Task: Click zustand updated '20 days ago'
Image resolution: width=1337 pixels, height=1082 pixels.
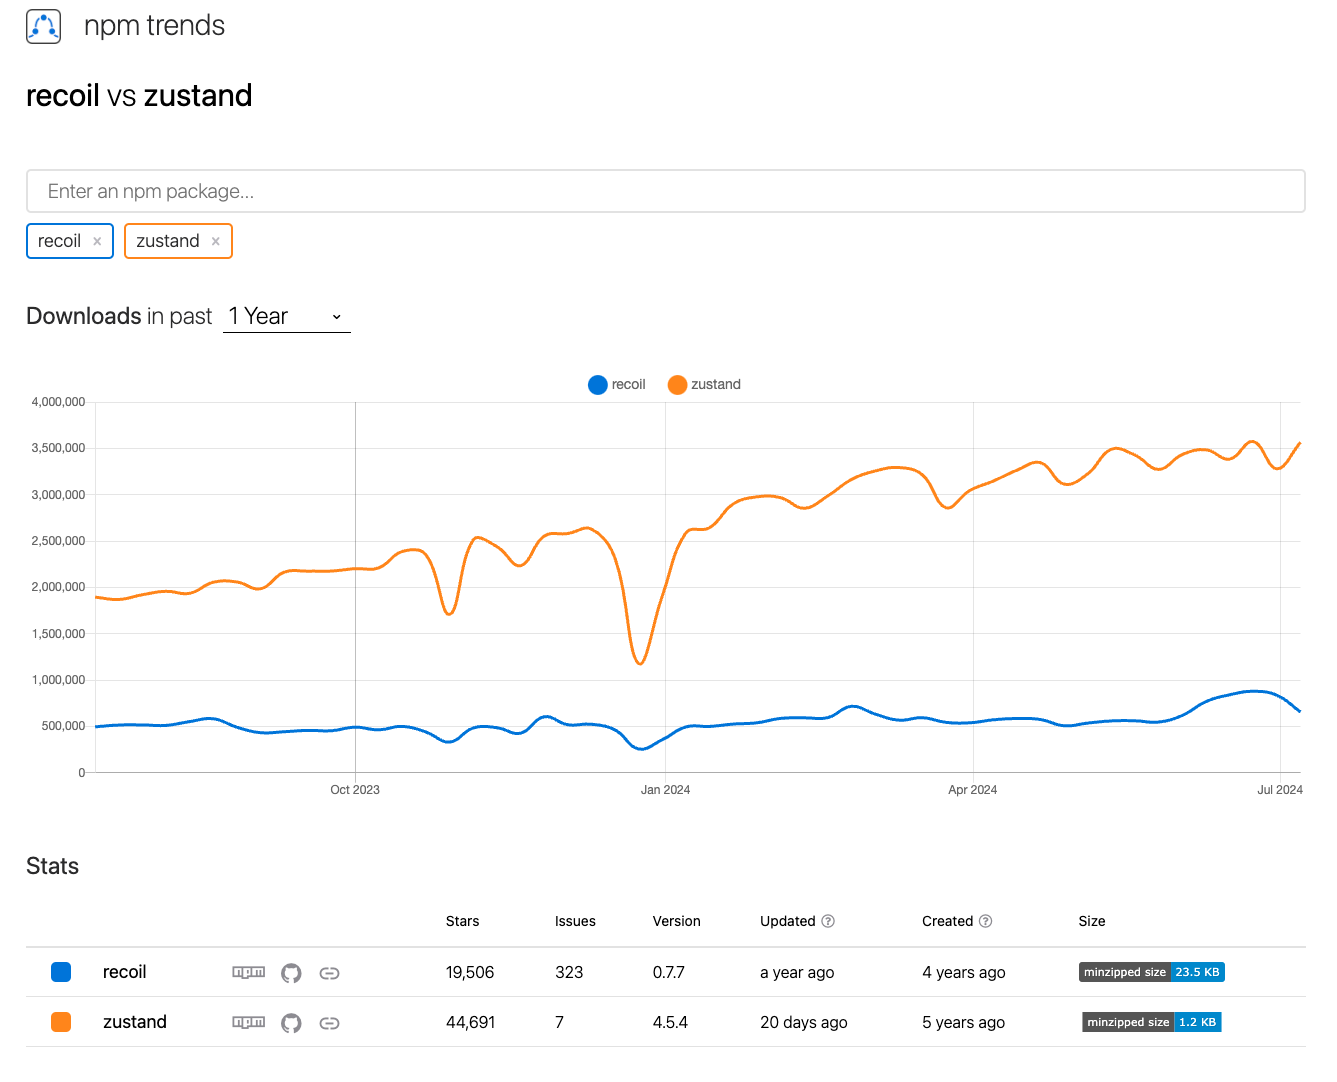Action: (804, 1022)
